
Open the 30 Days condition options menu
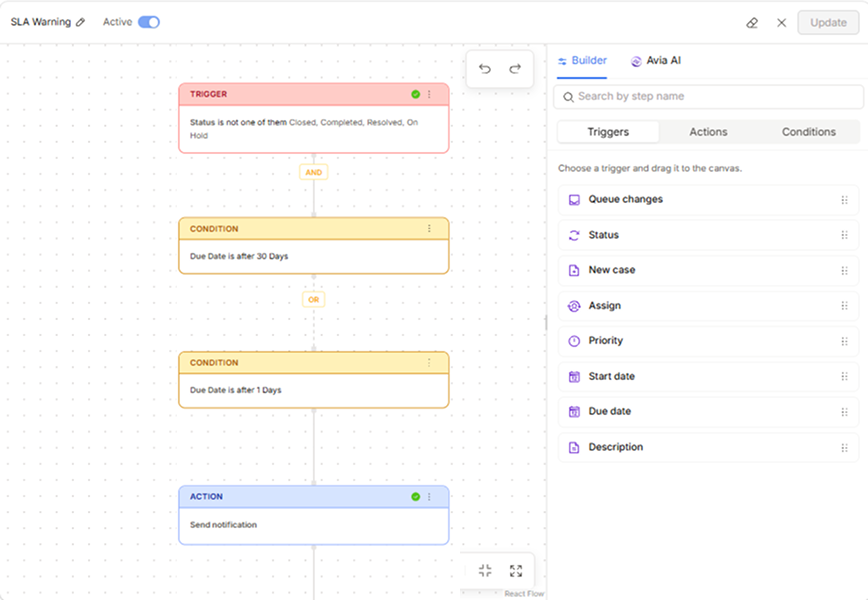429,229
